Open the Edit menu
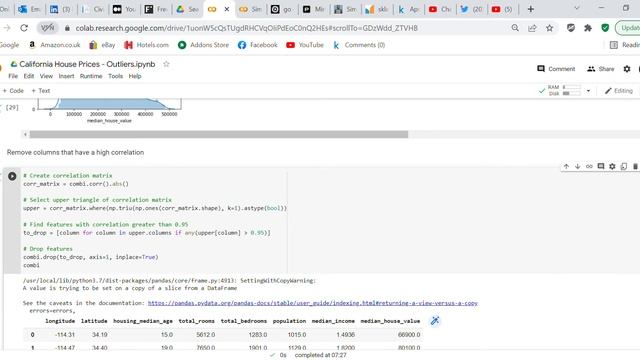The height and width of the screenshot is (360, 640). point(29,76)
